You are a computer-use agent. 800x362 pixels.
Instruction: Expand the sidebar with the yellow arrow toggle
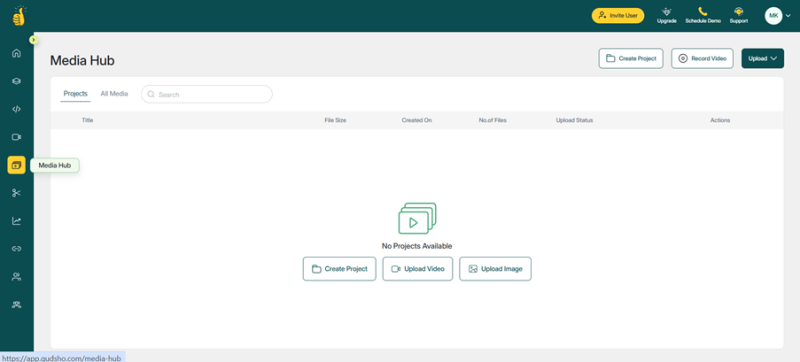(33, 40)
